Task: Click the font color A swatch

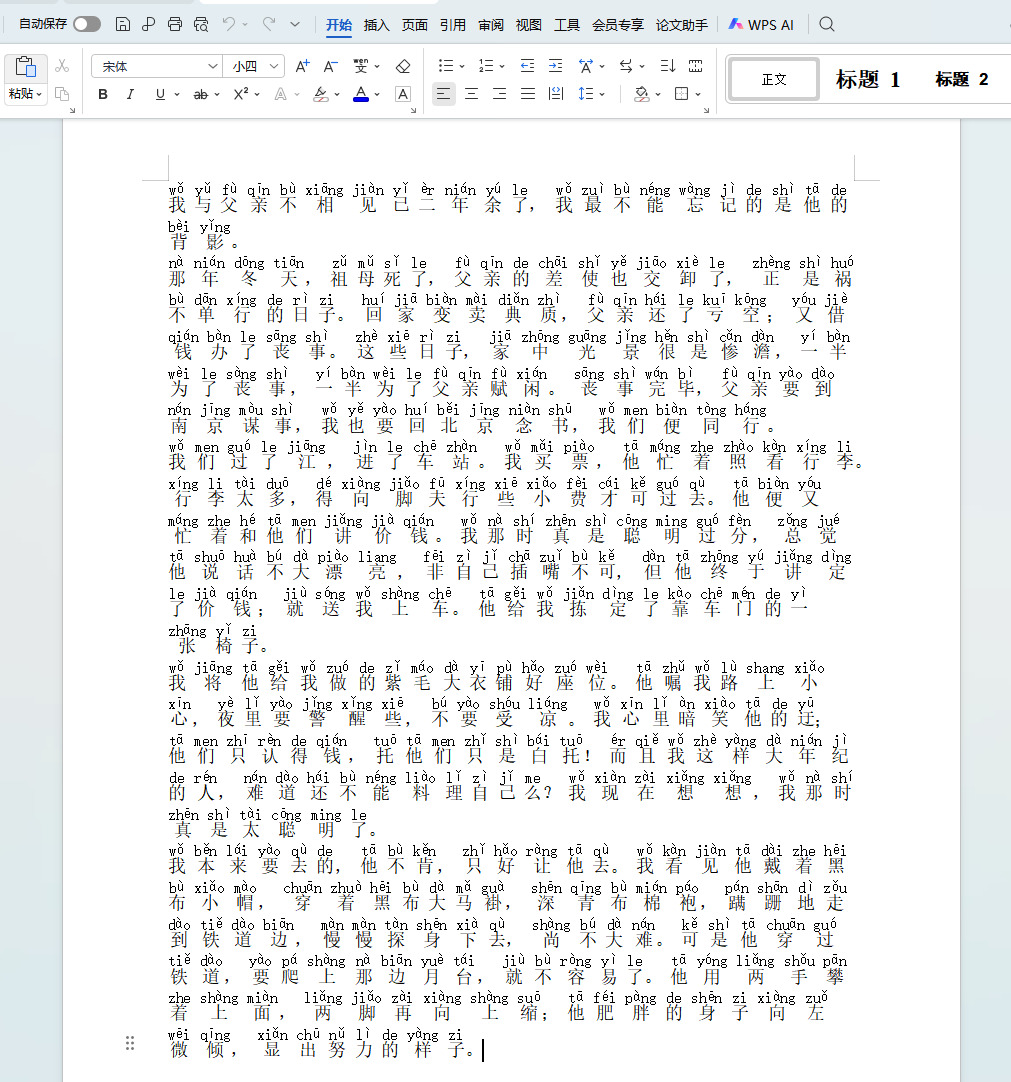Action: pos(361,94)
